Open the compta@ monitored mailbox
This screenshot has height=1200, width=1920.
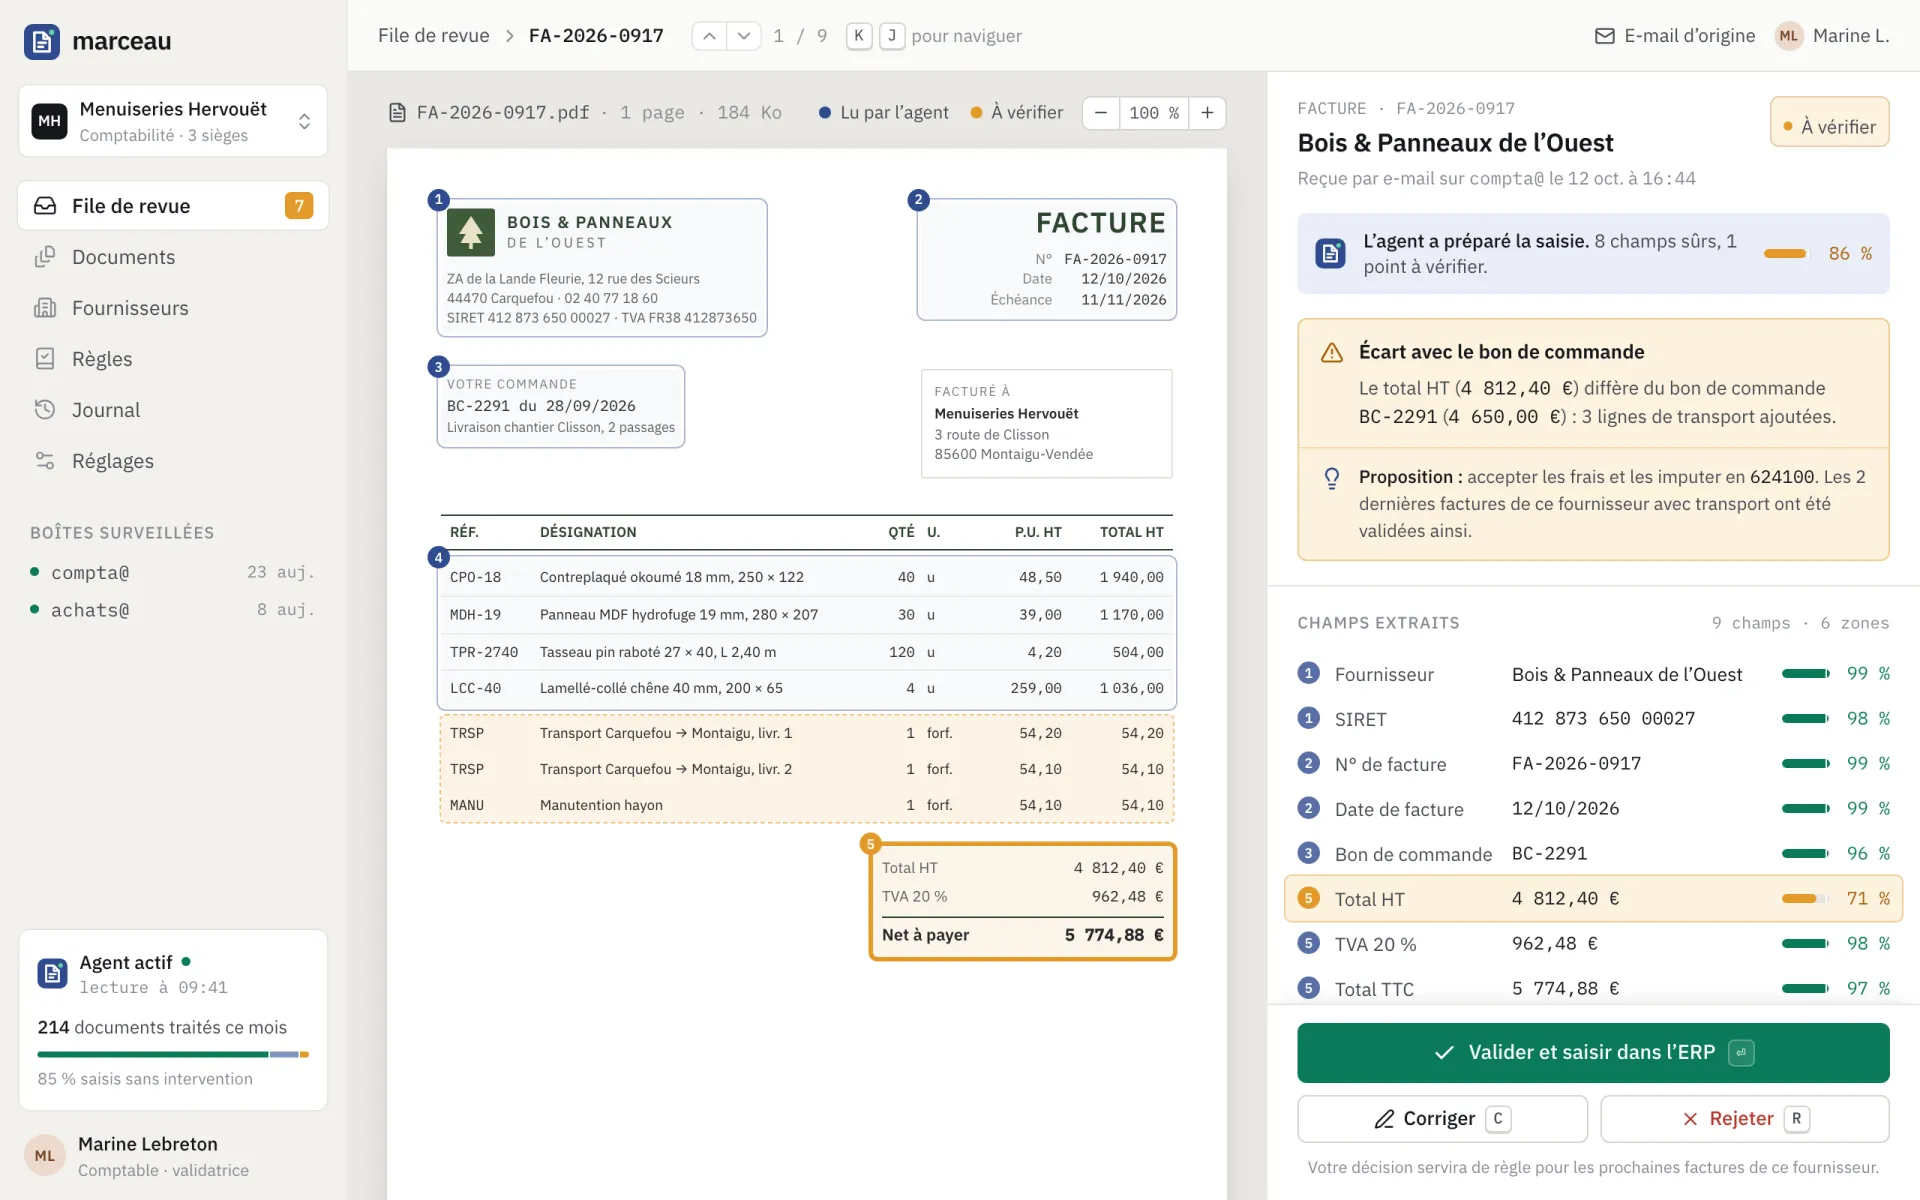[x=173, y=573]
